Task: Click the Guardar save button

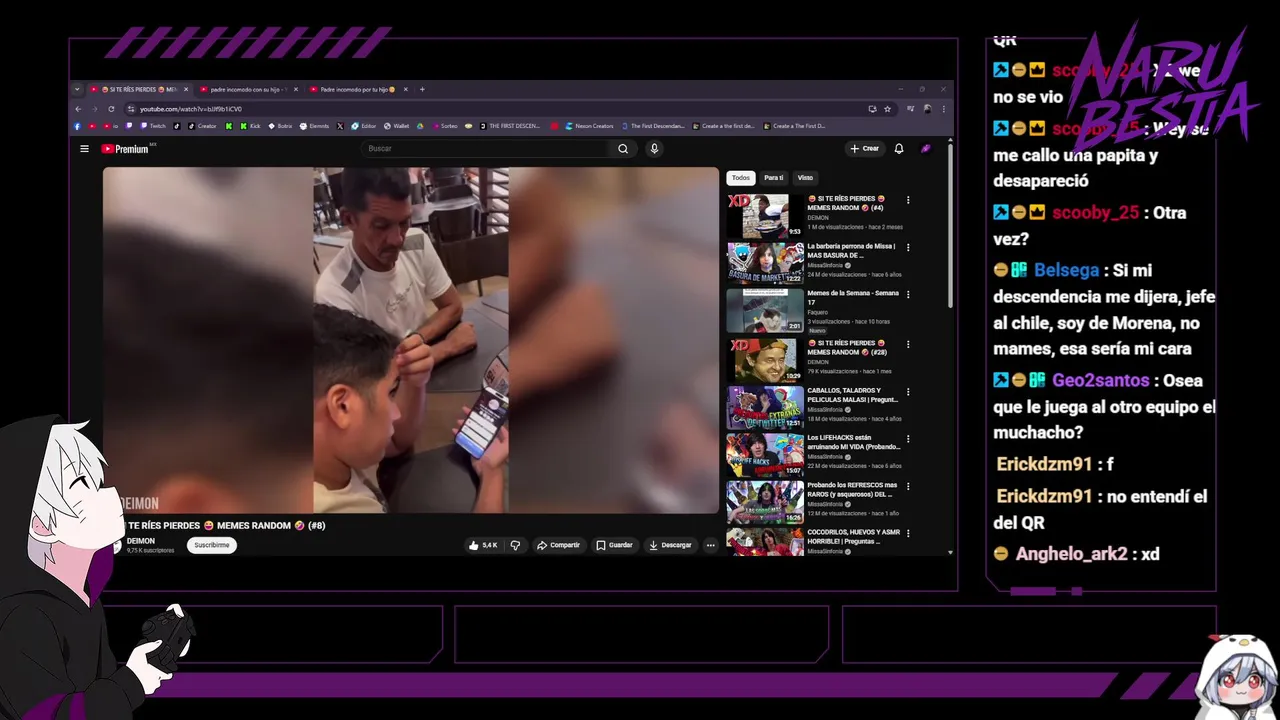Action: (x=614, y=545)
